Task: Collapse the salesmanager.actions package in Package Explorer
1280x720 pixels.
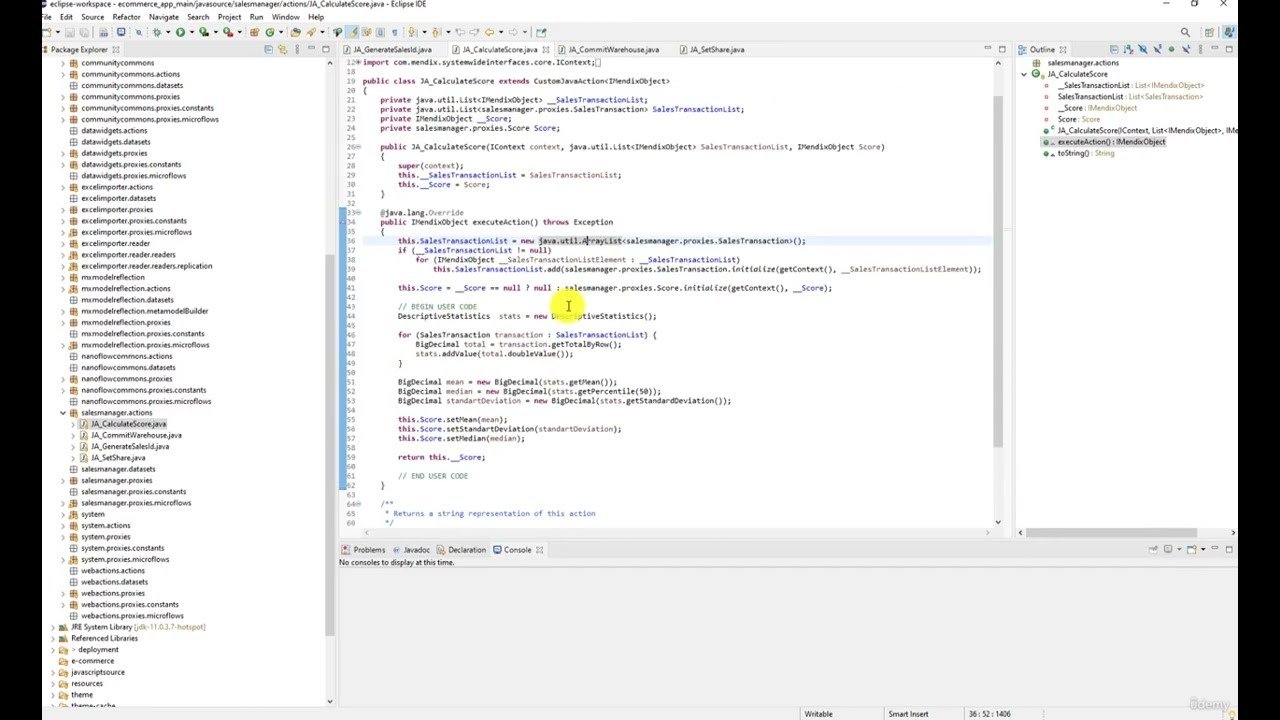Action: point(62,412)
